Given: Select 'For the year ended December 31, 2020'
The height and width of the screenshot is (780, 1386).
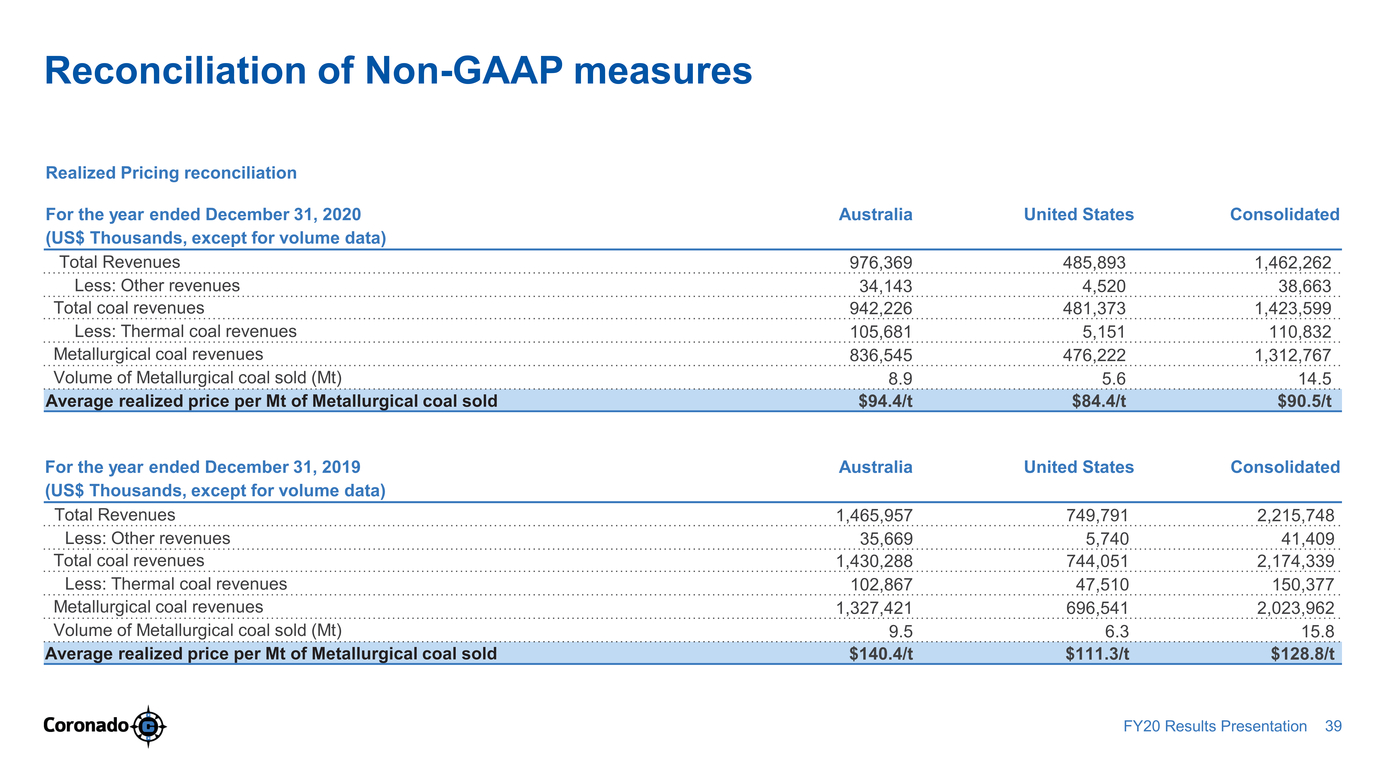Looking at the screenshot, I should coord(203,214).
